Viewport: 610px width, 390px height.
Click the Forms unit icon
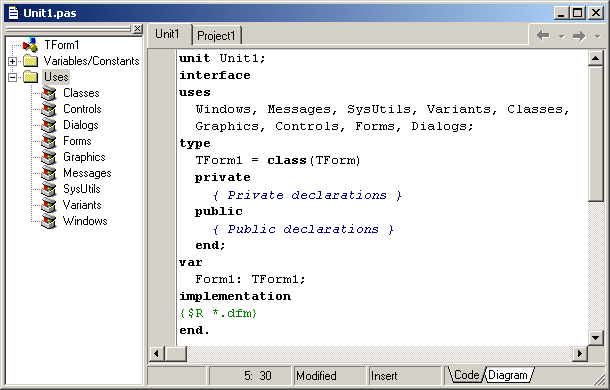click(x=49, y=141)
